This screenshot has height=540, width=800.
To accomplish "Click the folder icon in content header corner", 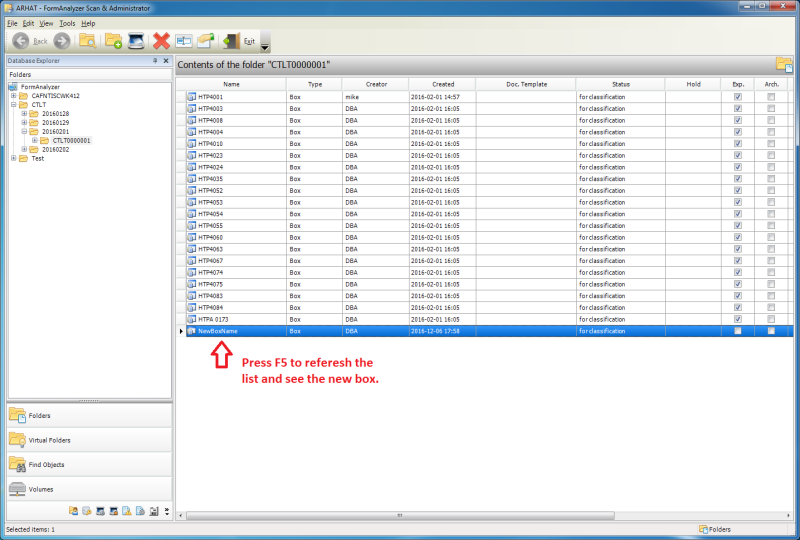I will tap(784, 65).
